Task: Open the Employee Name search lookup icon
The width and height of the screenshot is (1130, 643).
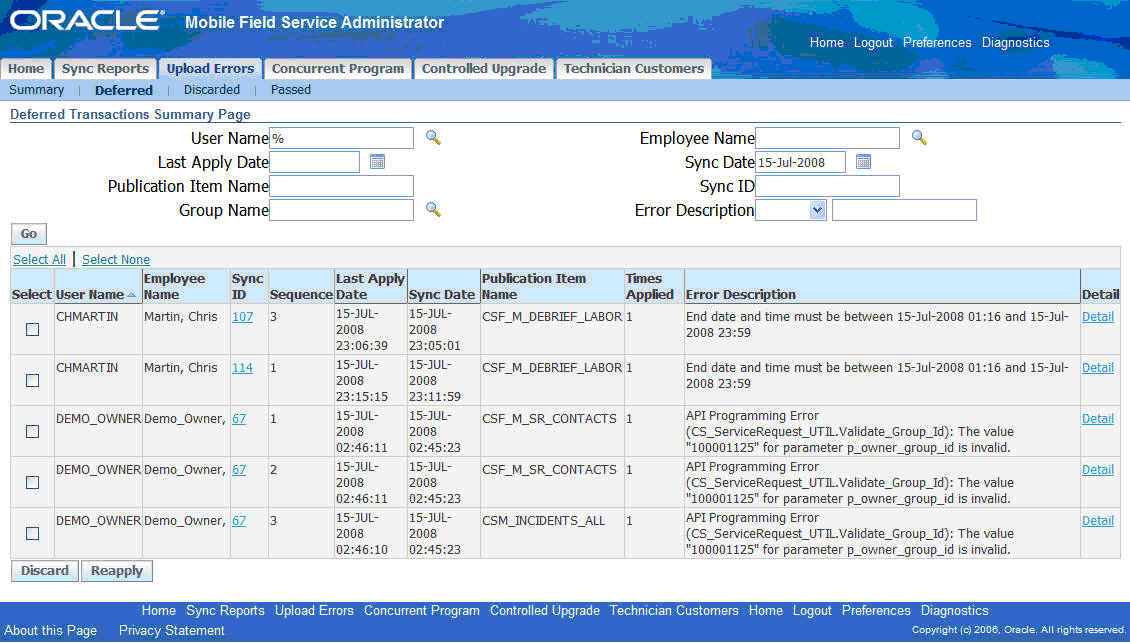Action: [919, 137]
